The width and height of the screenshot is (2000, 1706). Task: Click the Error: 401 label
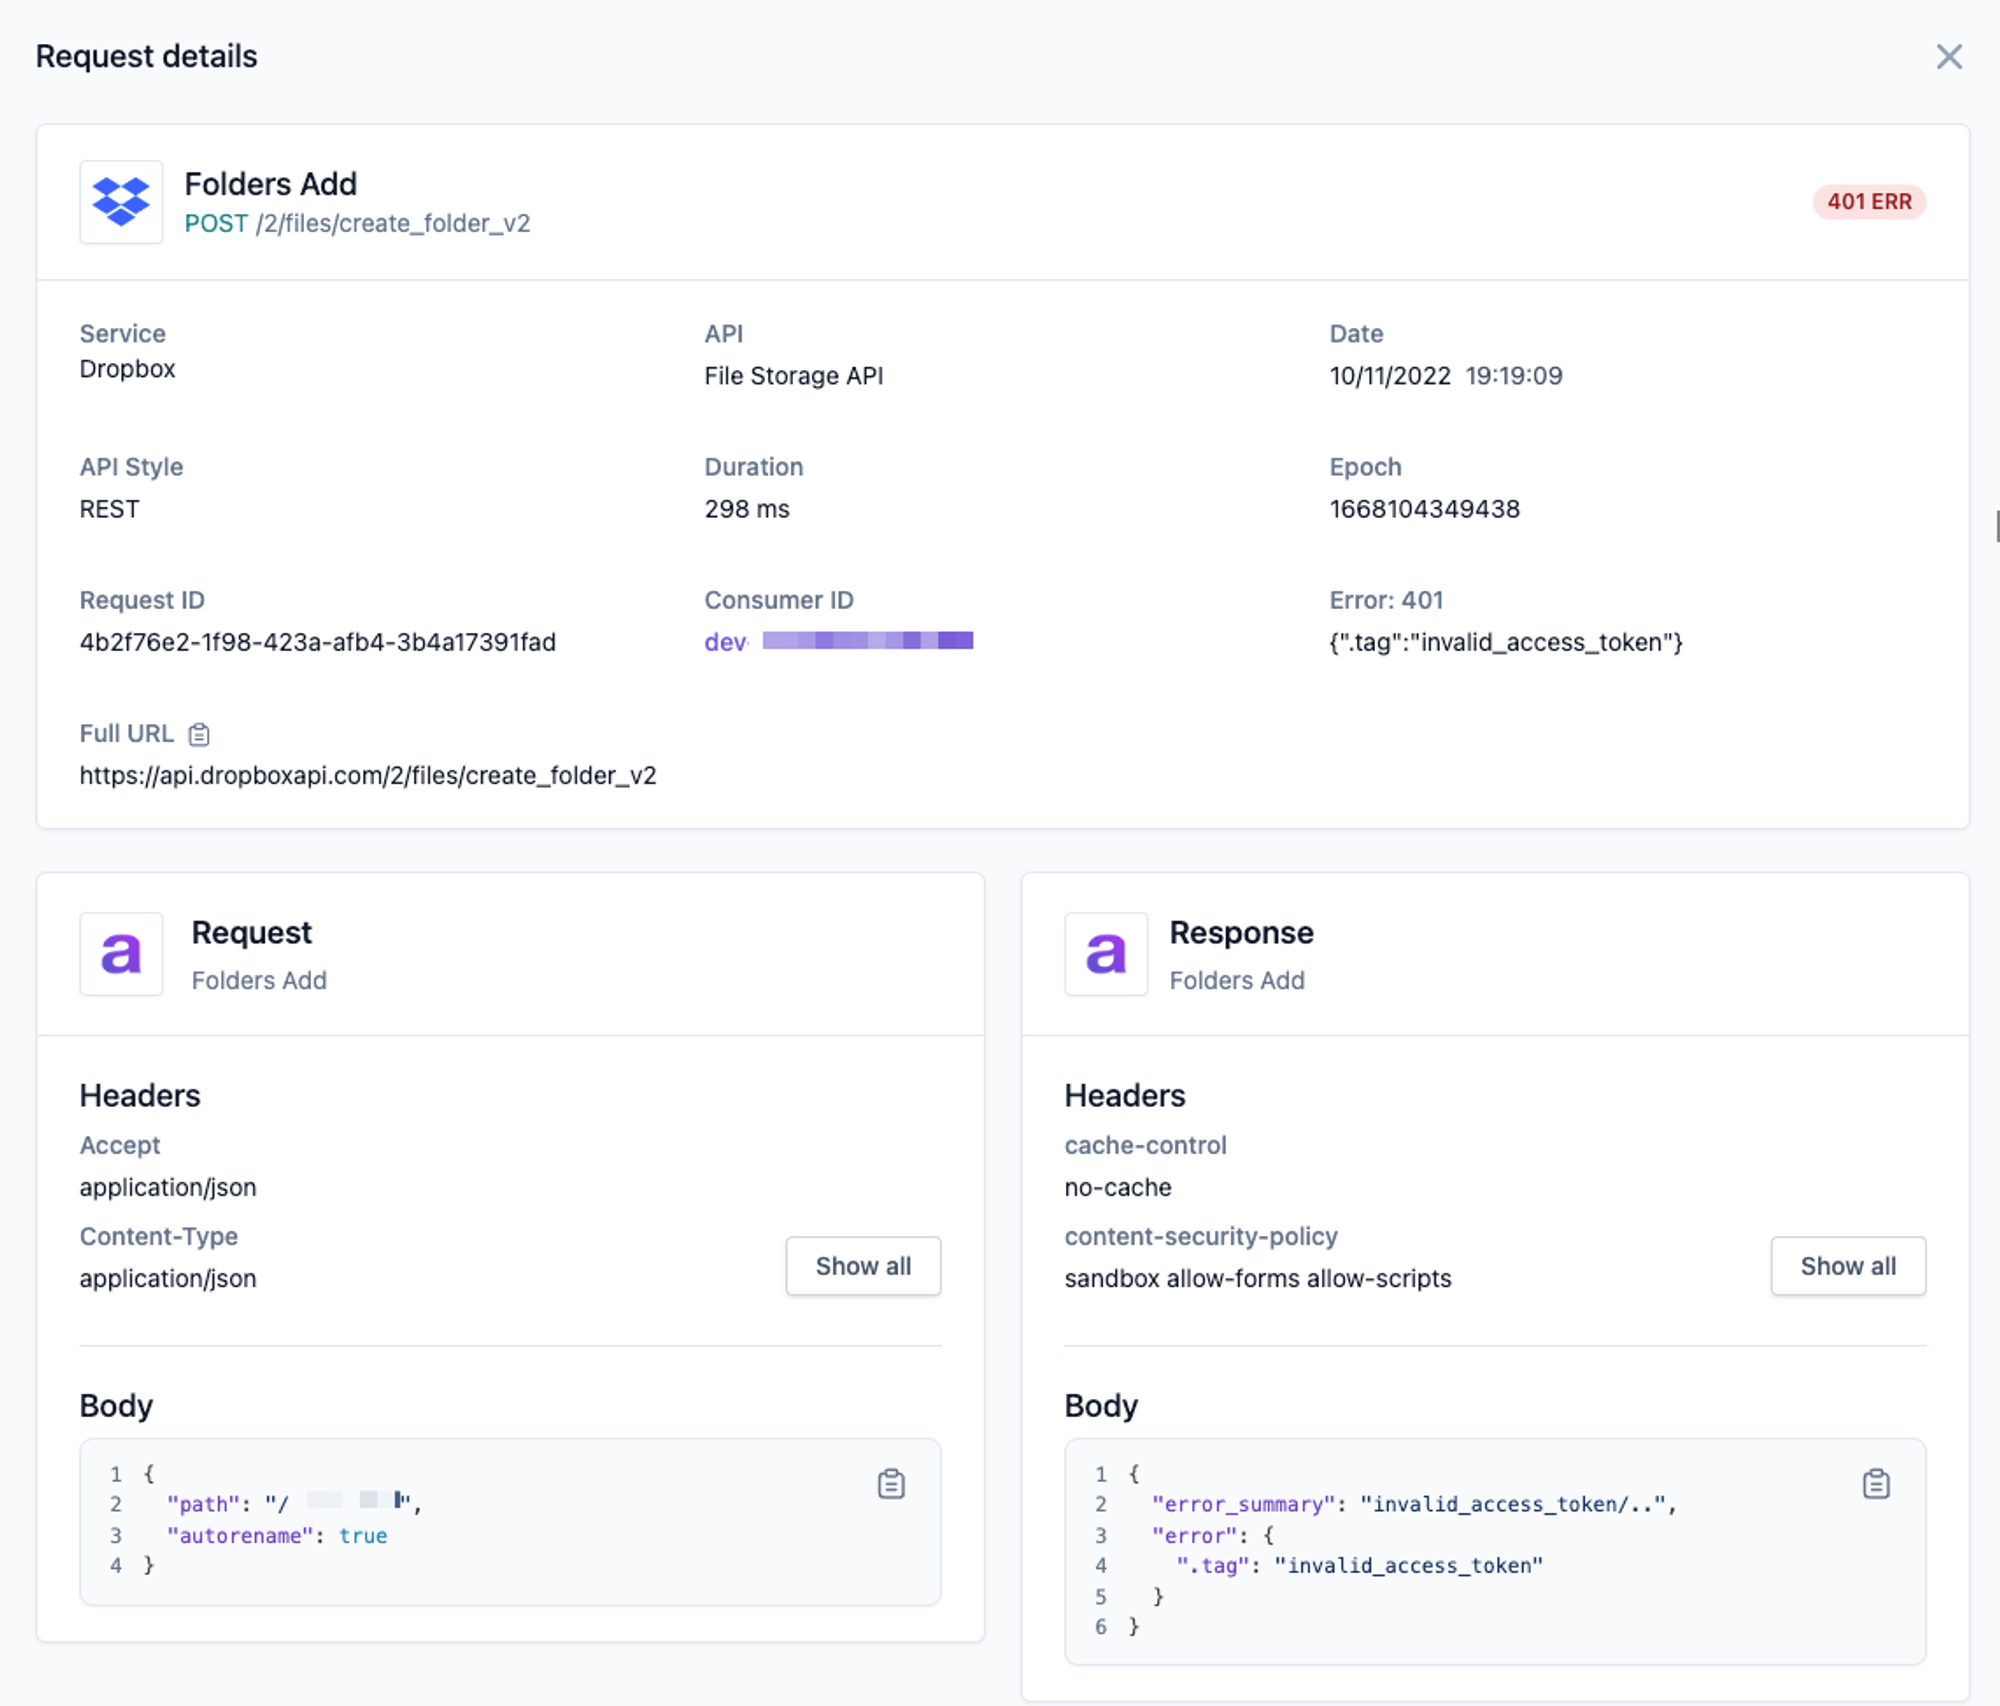(1386, 600)
